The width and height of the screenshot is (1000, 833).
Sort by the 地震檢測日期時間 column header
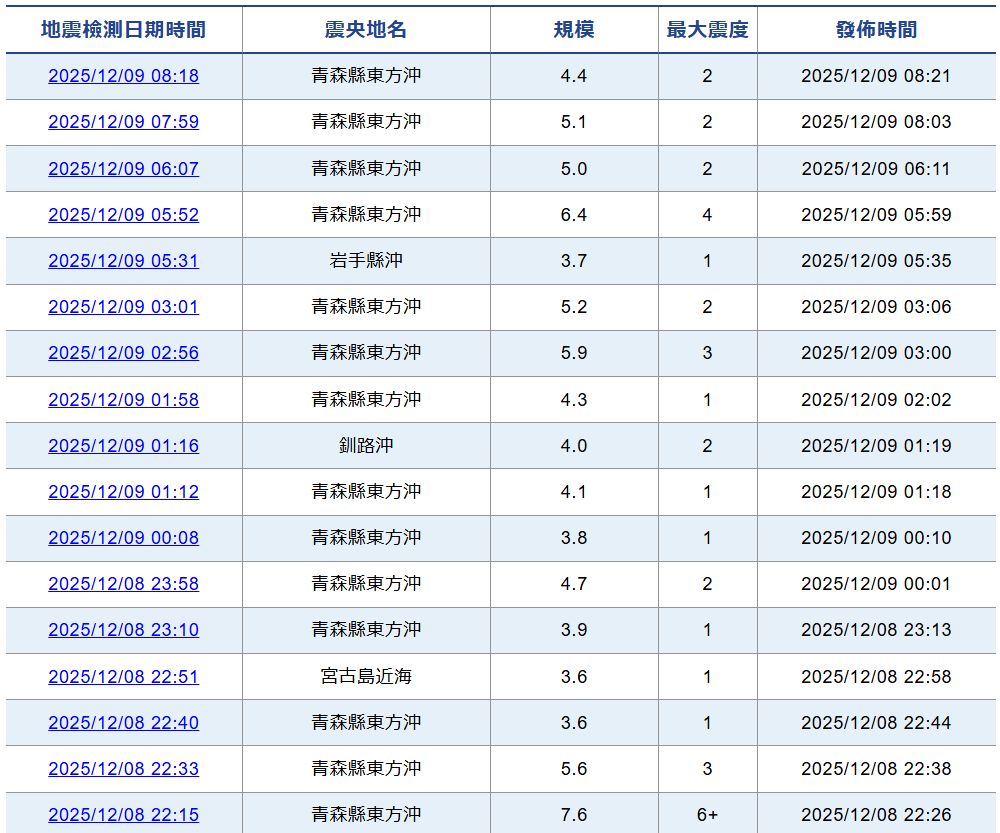point(124,29)
